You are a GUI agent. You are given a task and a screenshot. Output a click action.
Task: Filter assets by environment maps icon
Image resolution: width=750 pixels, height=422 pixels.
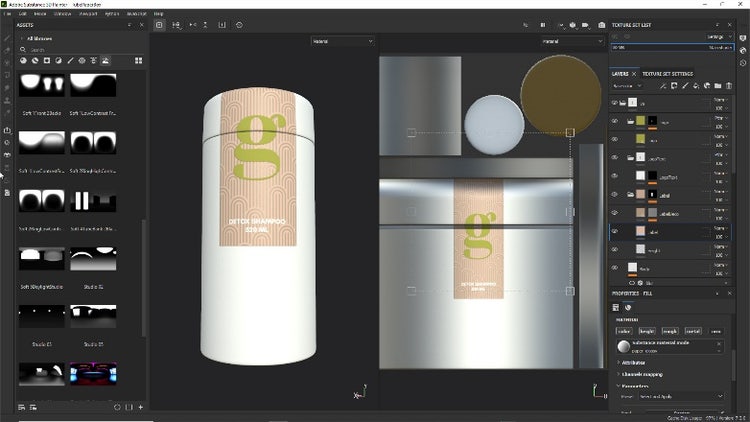(107, 61)
